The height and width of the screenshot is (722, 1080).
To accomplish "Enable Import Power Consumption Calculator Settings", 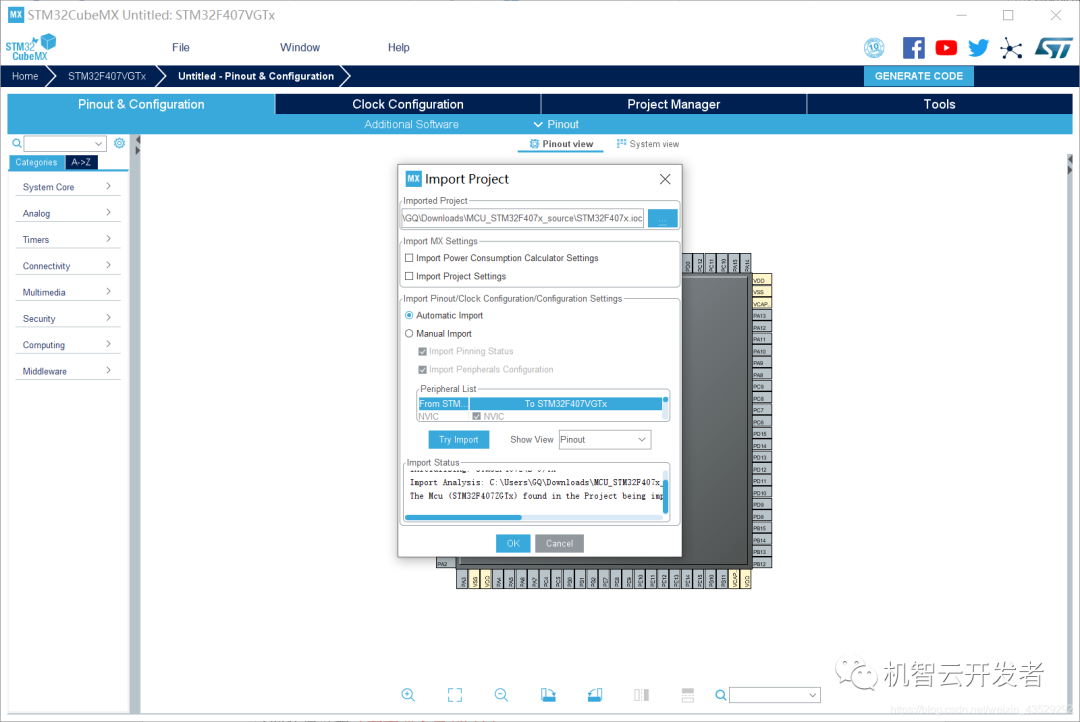I will 409,258.
